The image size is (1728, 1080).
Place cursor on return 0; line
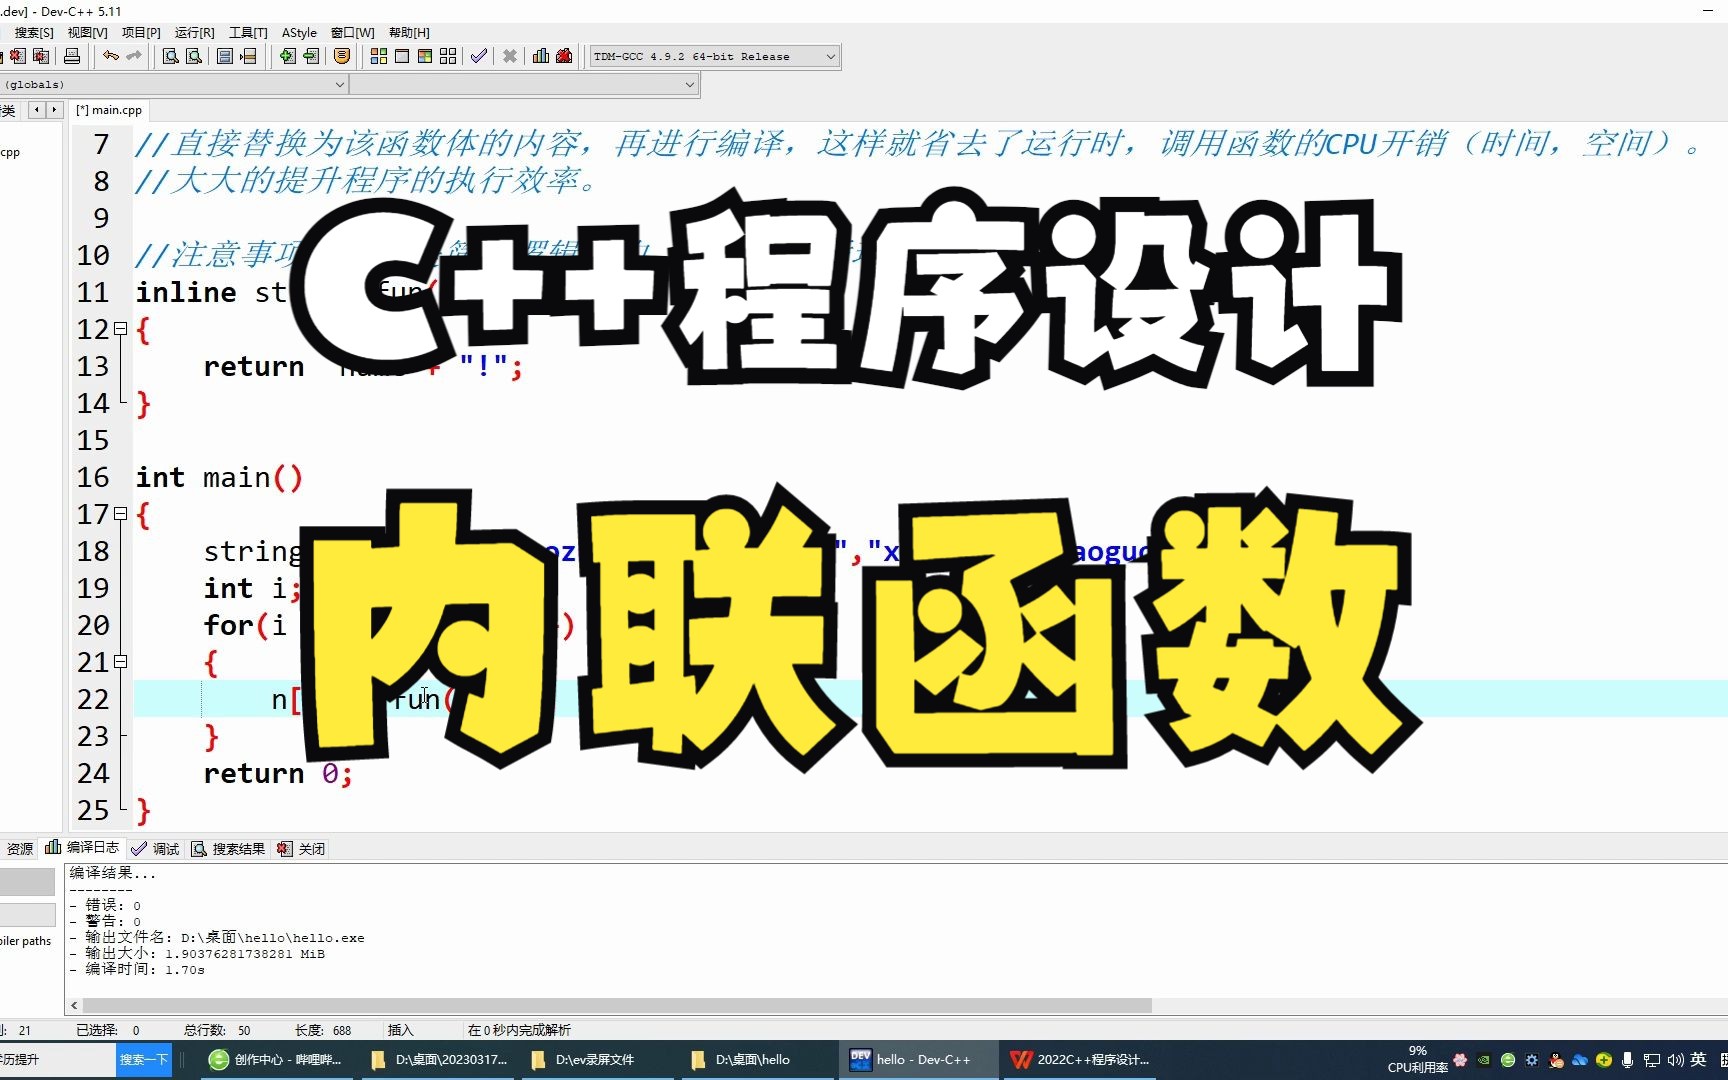(x=278, y=774)
